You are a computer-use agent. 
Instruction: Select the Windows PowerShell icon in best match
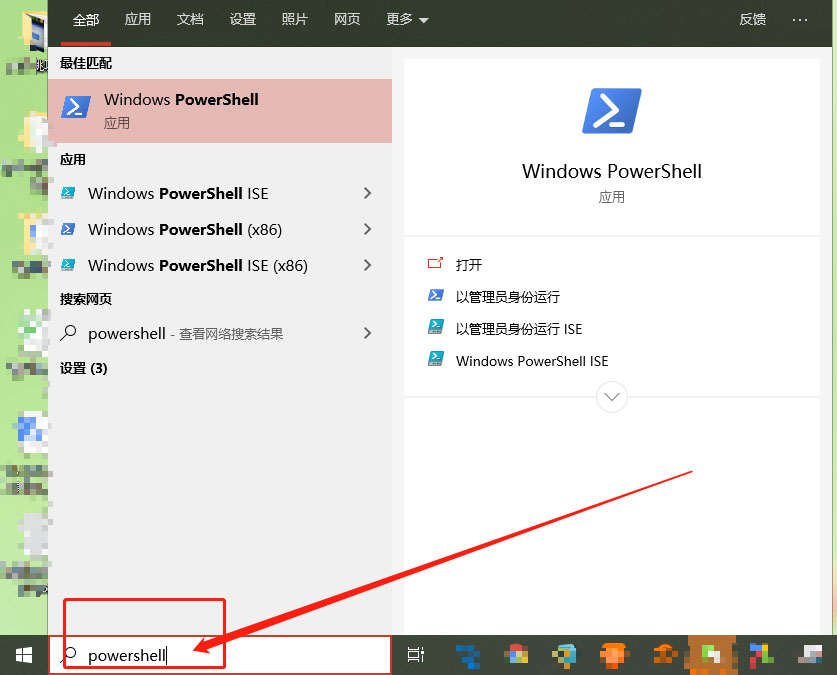pyautogui.click(x=75, y=106)
